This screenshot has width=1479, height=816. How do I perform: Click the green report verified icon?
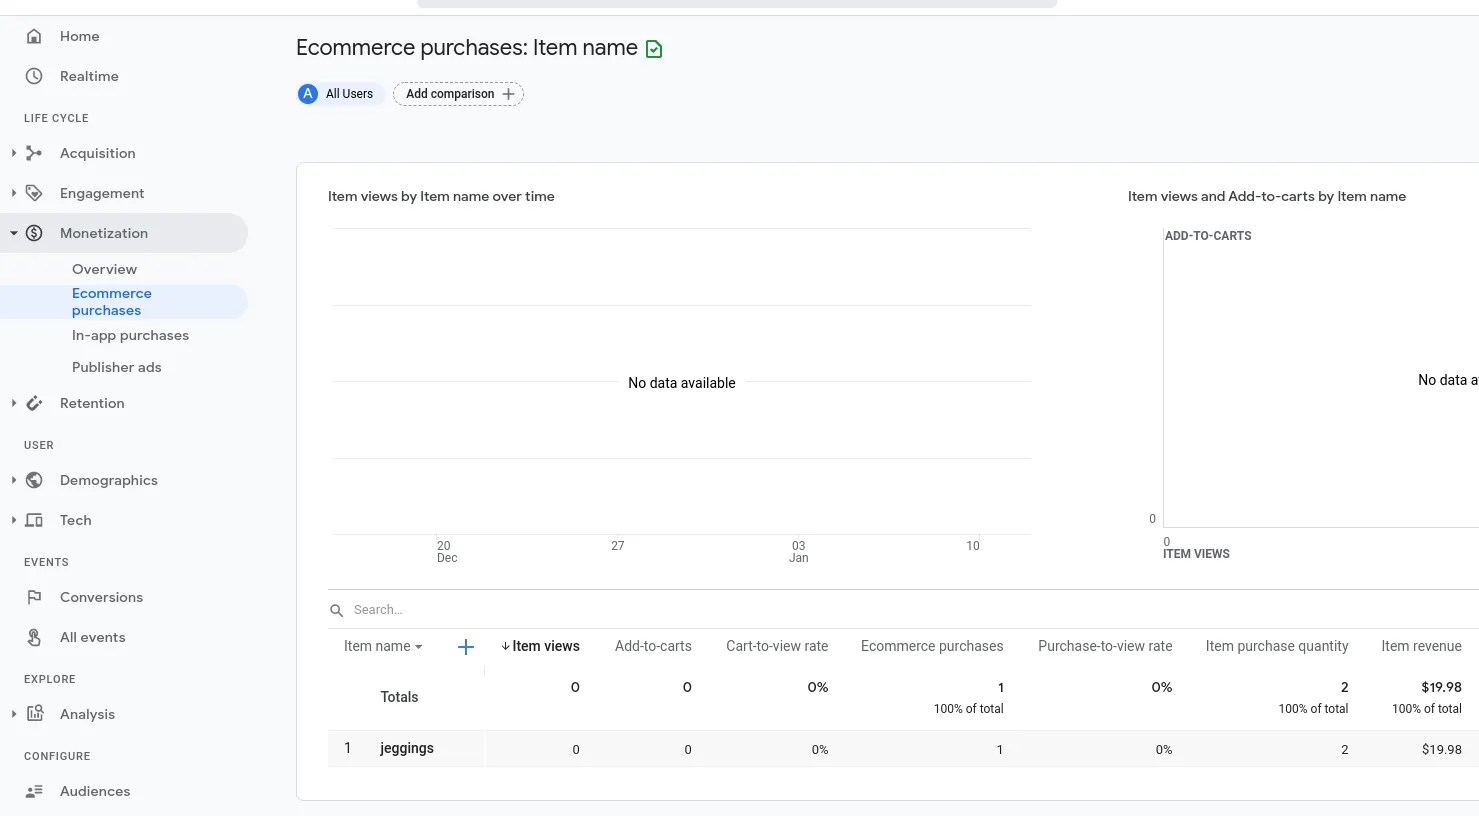click(x=654, y=49)
